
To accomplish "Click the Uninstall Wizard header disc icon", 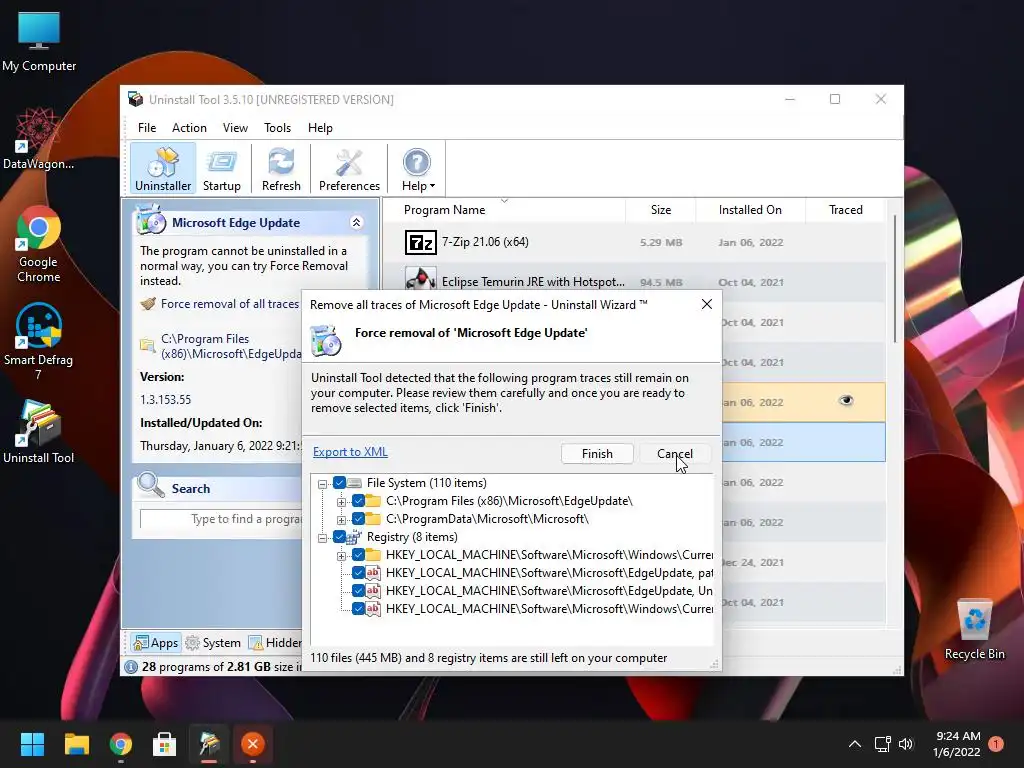I will tap(326, 340).
